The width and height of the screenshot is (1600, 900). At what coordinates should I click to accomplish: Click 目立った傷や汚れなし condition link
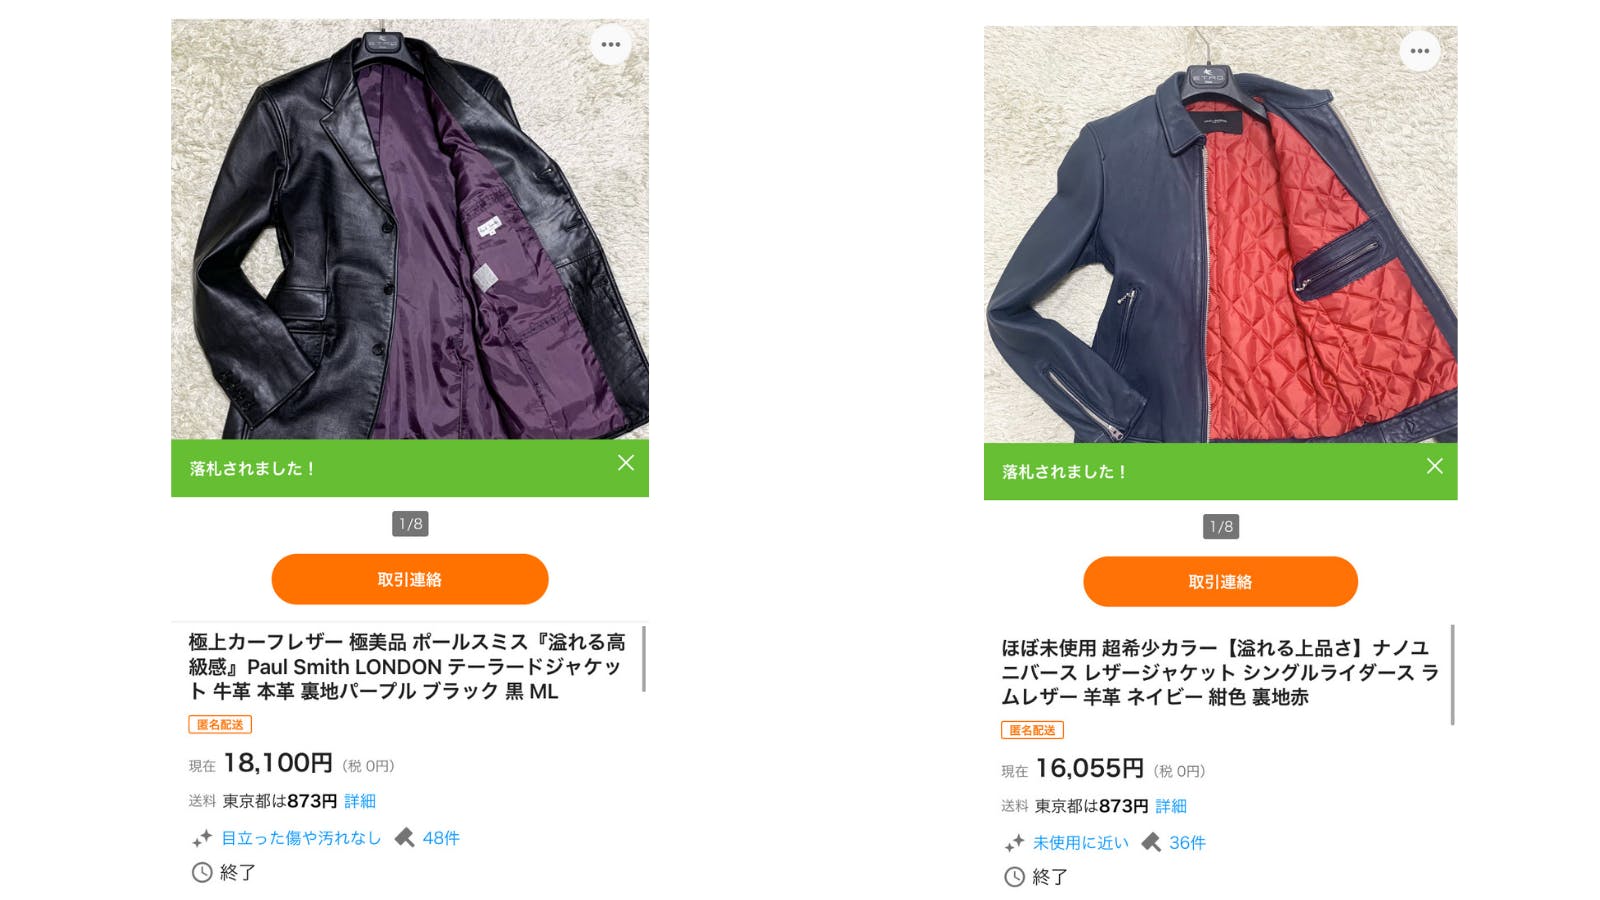301,838
